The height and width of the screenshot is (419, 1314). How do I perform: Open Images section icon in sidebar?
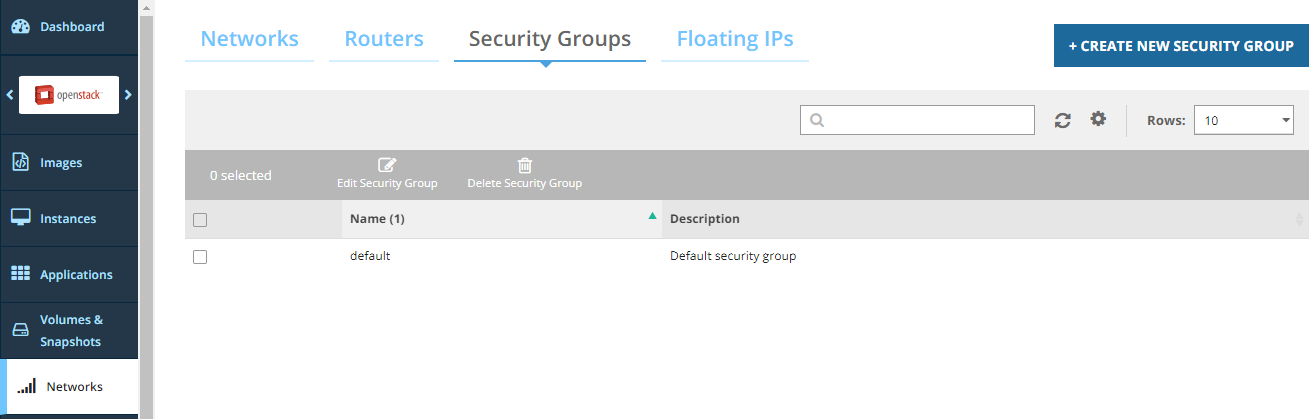pos(20,162)
